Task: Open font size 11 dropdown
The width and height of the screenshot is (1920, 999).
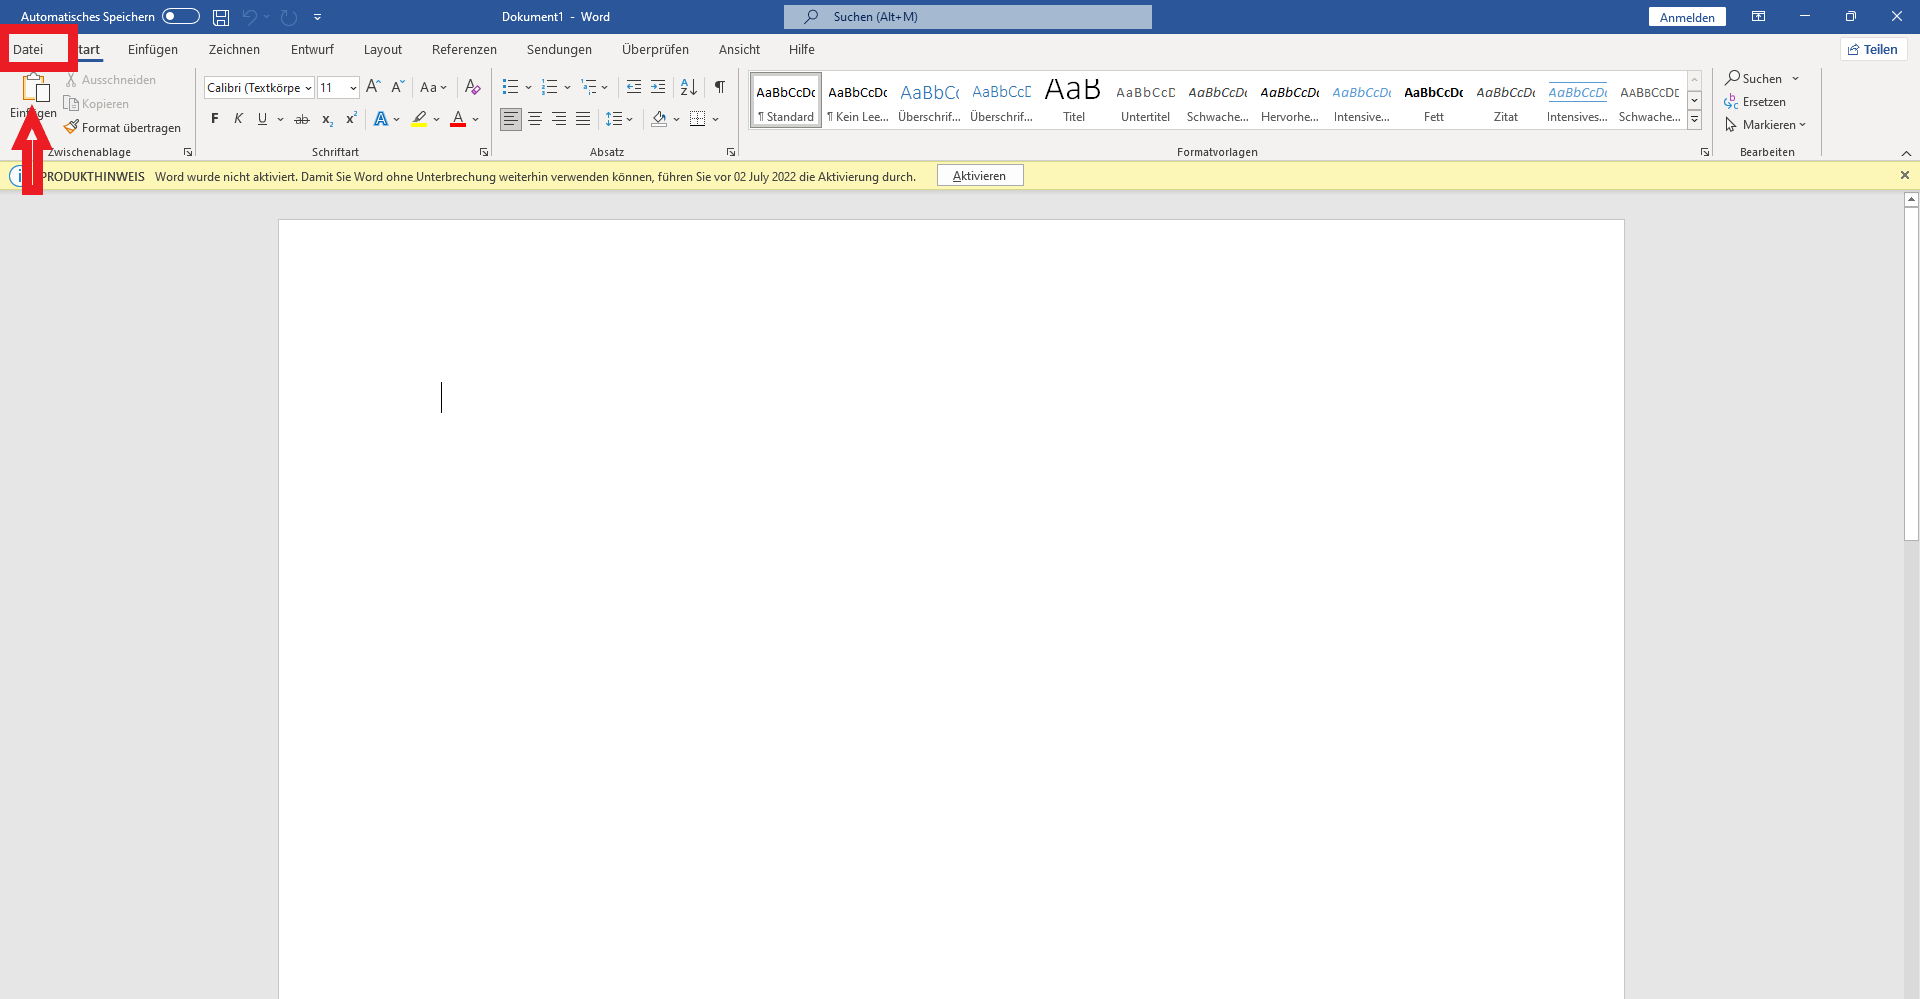Action: coord(353,88)
